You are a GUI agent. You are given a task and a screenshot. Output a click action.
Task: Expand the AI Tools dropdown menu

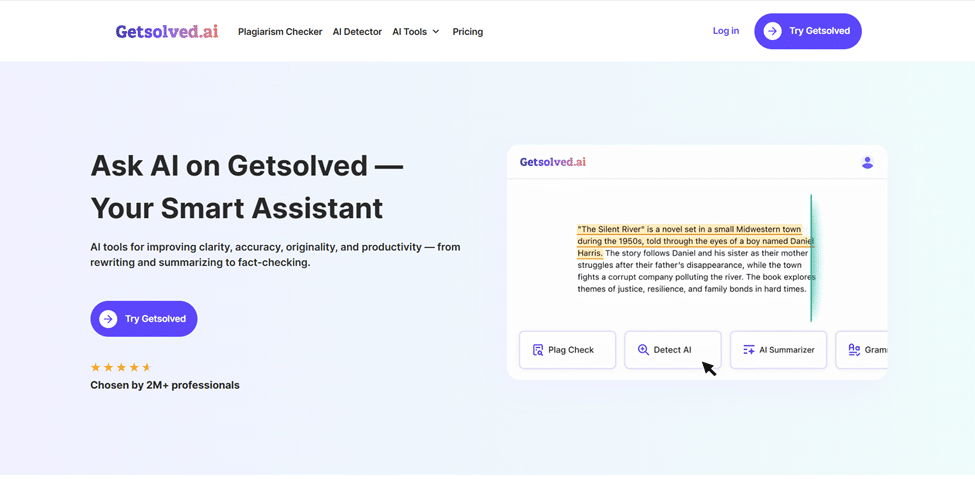click(415, 32)
